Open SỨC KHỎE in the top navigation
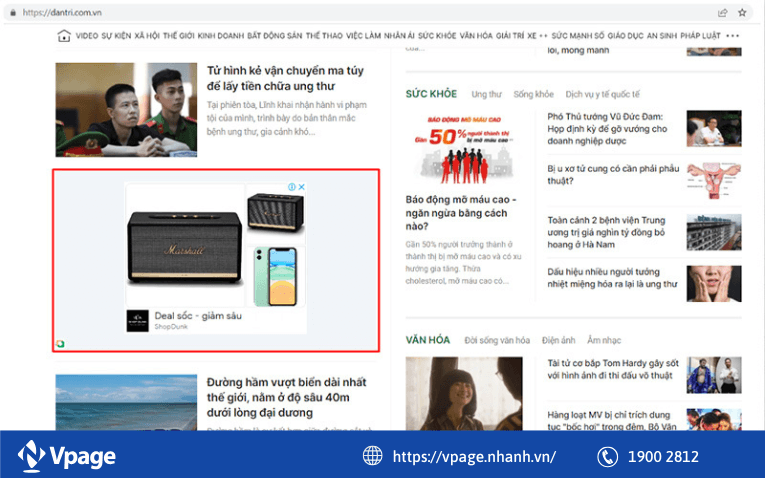This screenshot has width=765, height=478. pos(437,36)
